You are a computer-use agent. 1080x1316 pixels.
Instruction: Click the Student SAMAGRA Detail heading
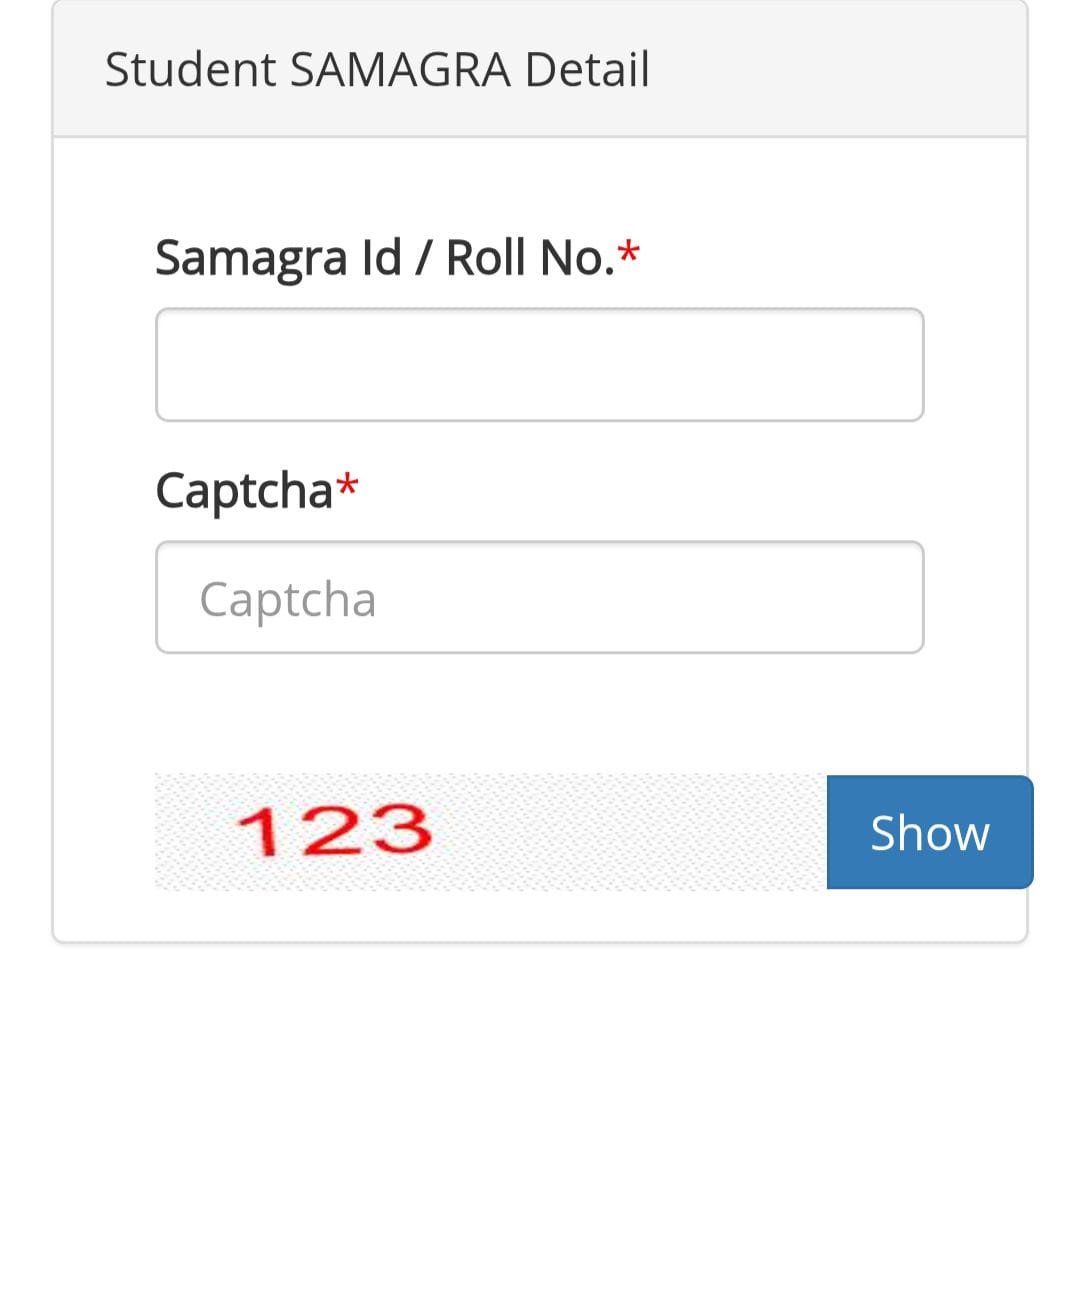[377, 70]
